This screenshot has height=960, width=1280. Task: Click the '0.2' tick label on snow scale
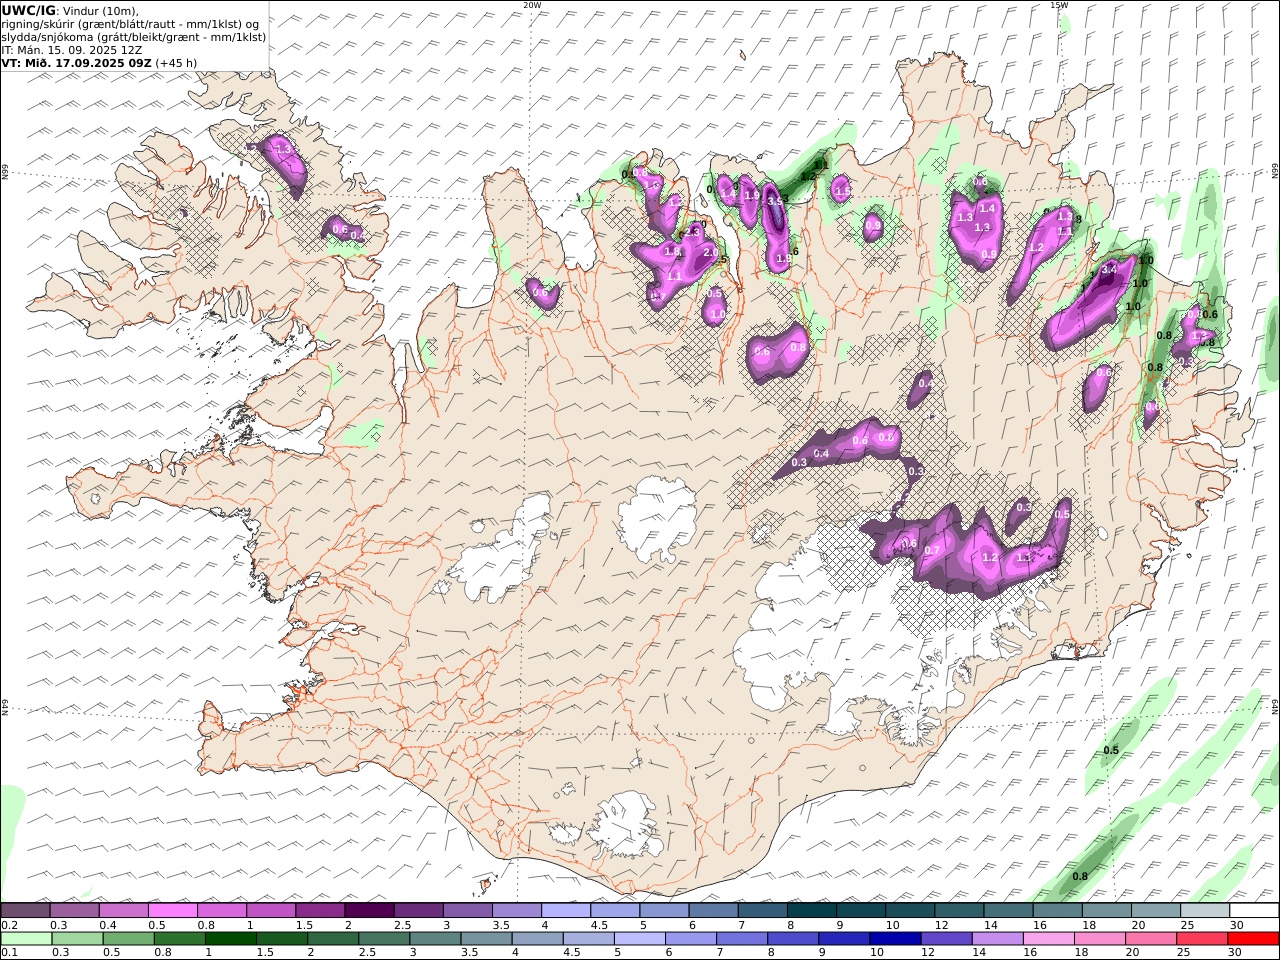(9, 925)
